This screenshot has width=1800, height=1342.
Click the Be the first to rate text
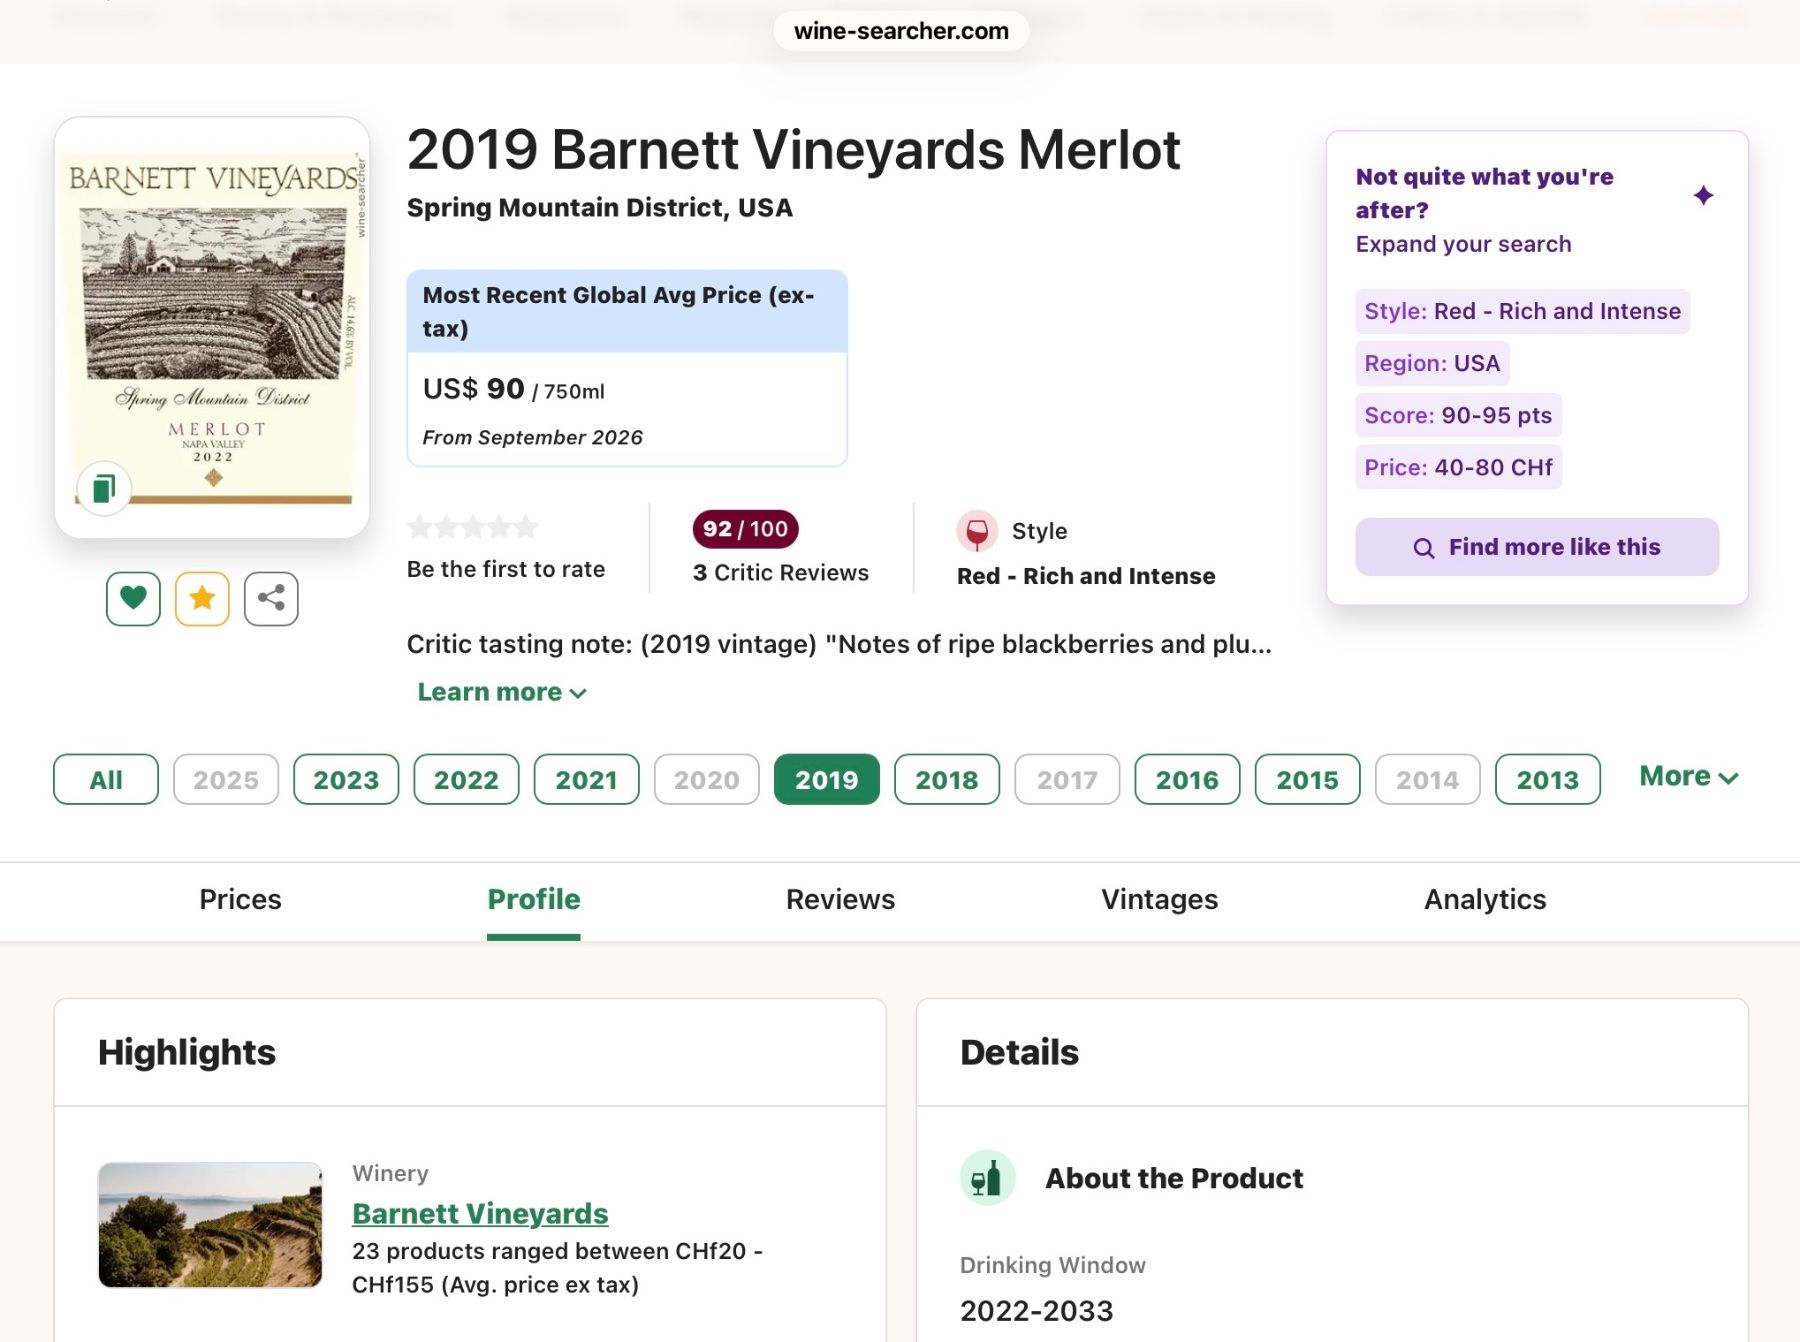point(506,569)
